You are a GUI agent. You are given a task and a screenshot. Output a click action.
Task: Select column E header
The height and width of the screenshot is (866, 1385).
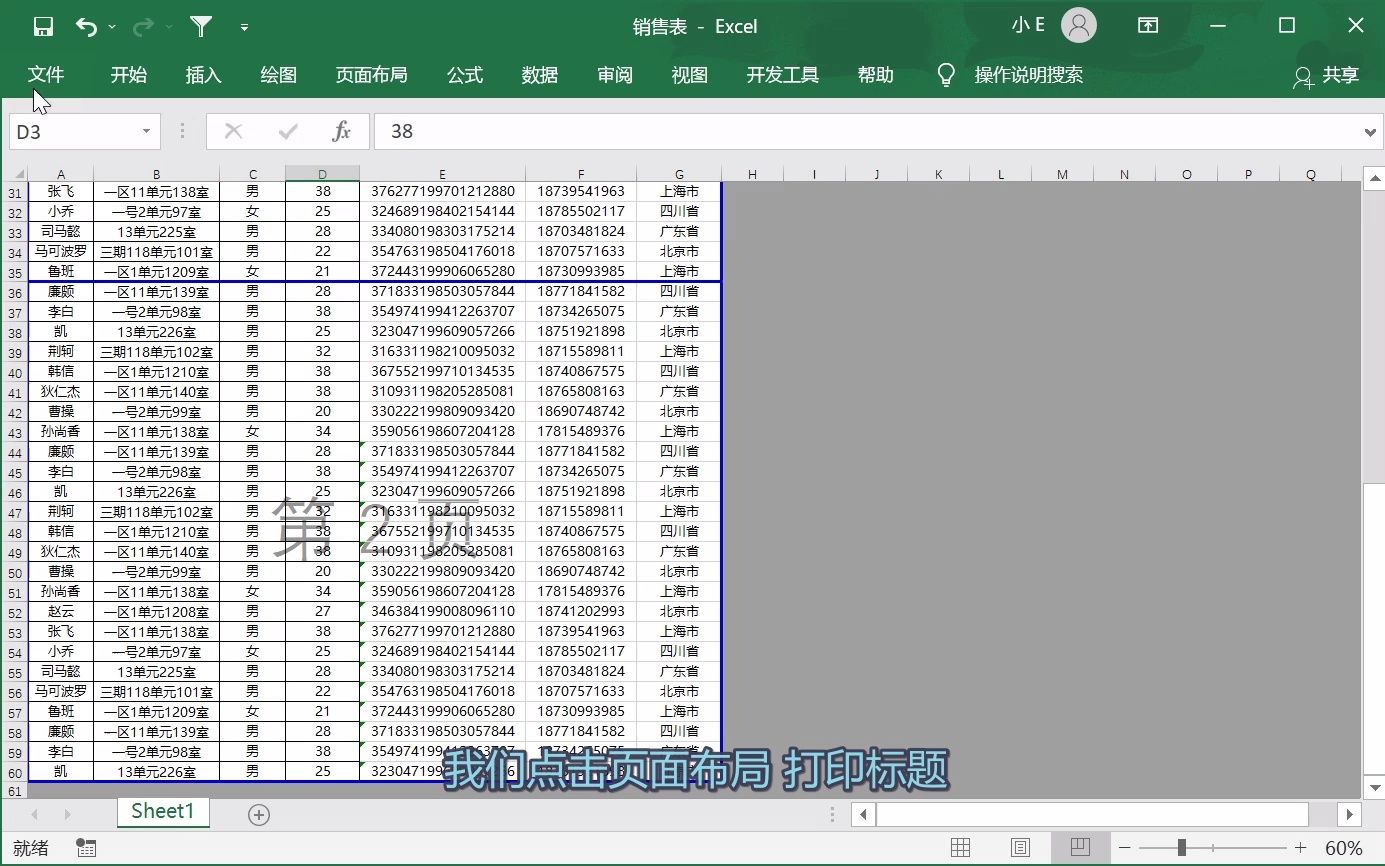click(442, 174)
